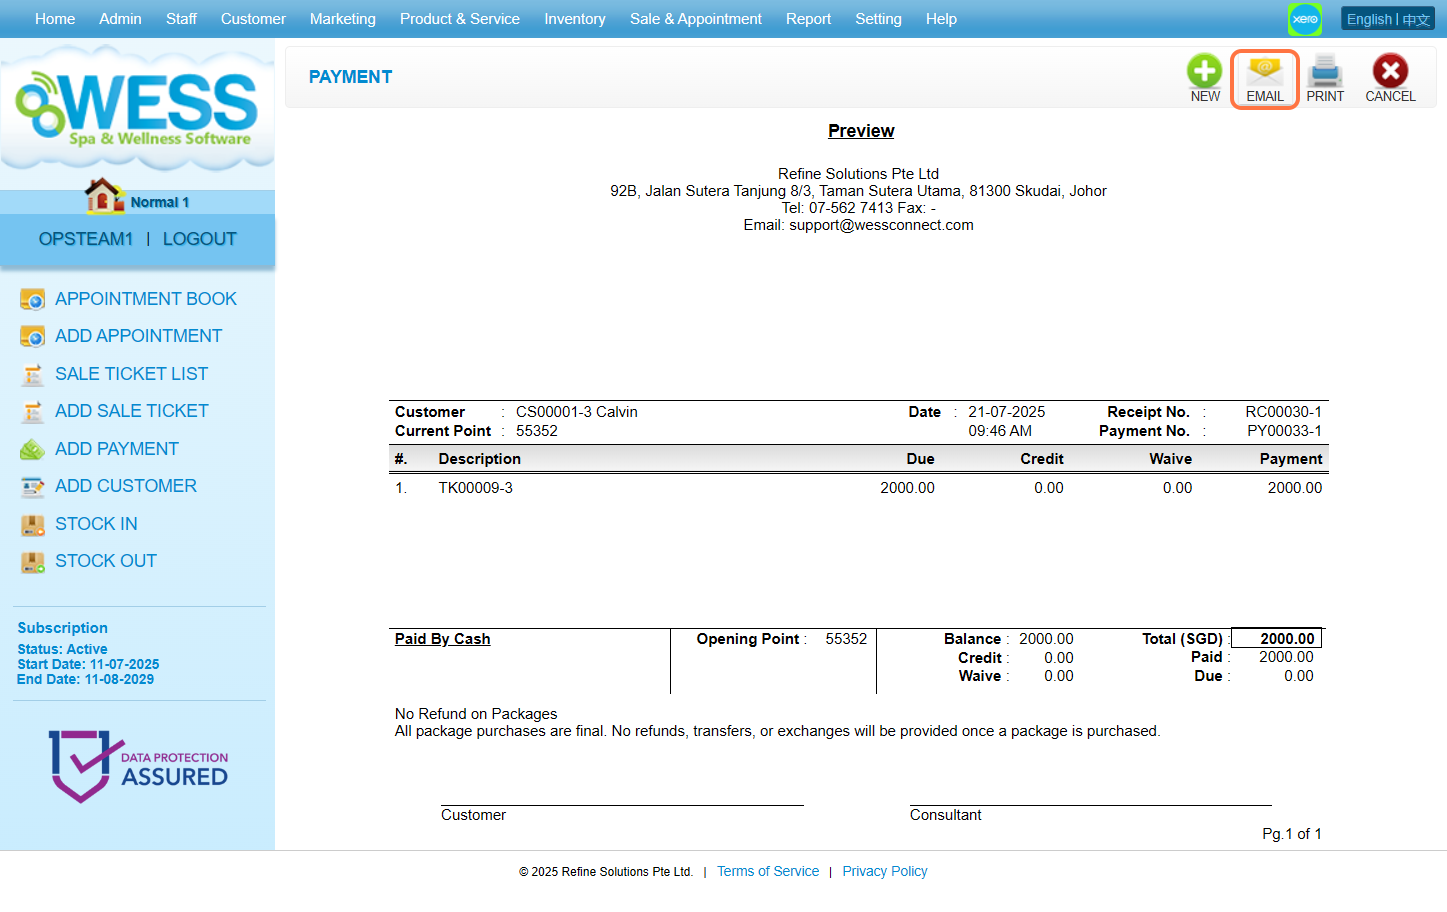Screen dimensions: 1447x912
Task: Click the green NEW payment icon
Action: tap(1204, 72)
